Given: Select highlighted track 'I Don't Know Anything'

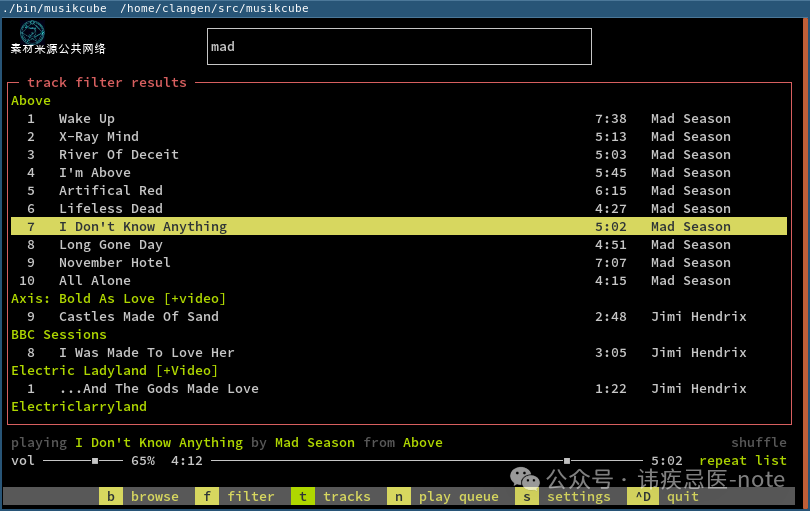Looking at the screenshot, I should pyautogui.click(x=399, y=227).
